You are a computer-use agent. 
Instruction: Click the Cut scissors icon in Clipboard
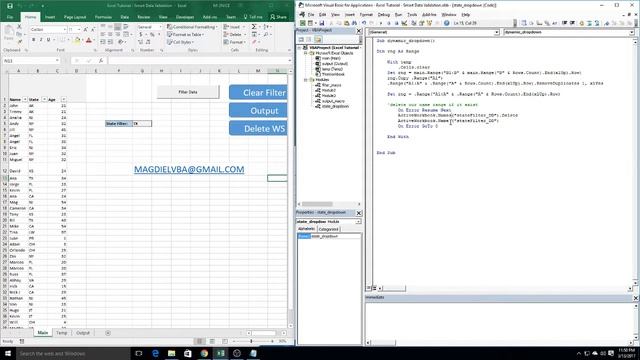[x=19, y=27]
